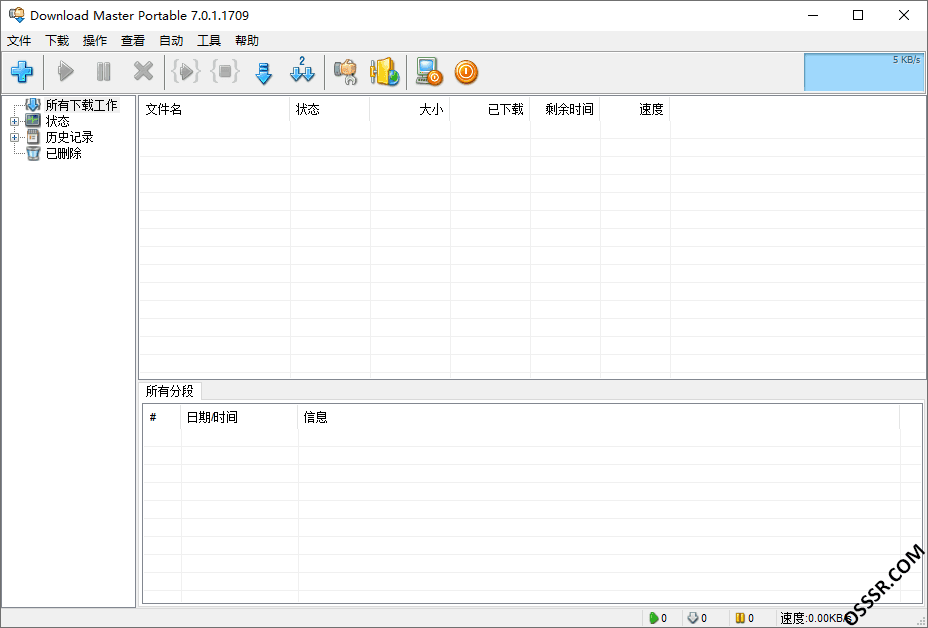Click the yellow paused count status icon
Viewport: 928px width, 628px height.
click(740, 618)
